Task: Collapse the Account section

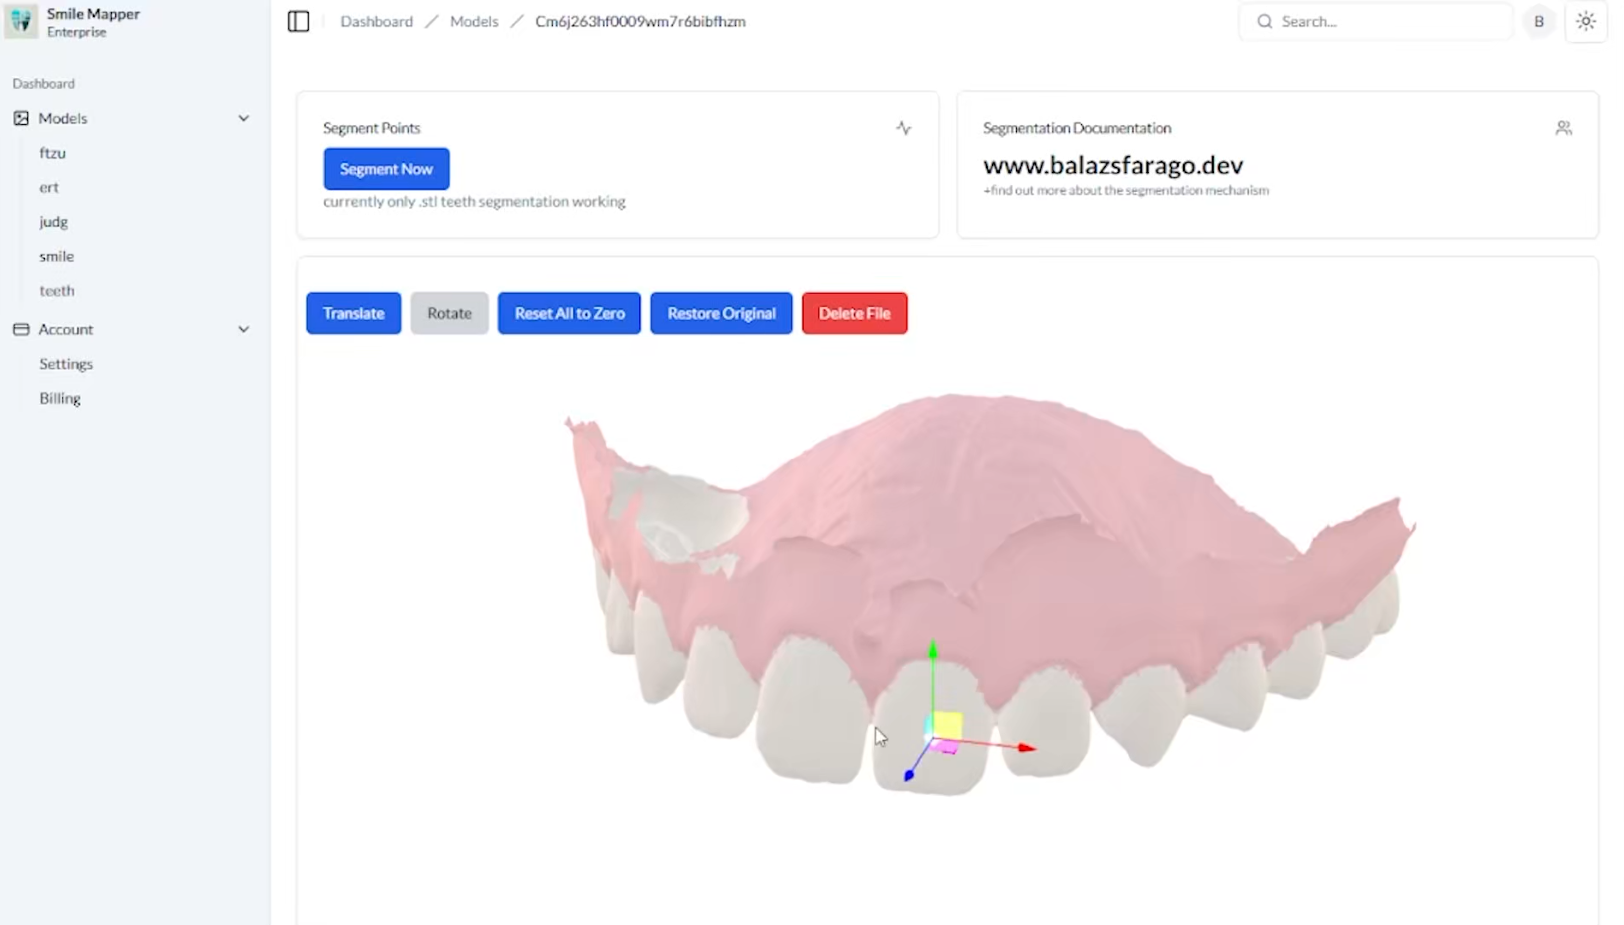Action: pyautogui.click(x=243, y=328)
